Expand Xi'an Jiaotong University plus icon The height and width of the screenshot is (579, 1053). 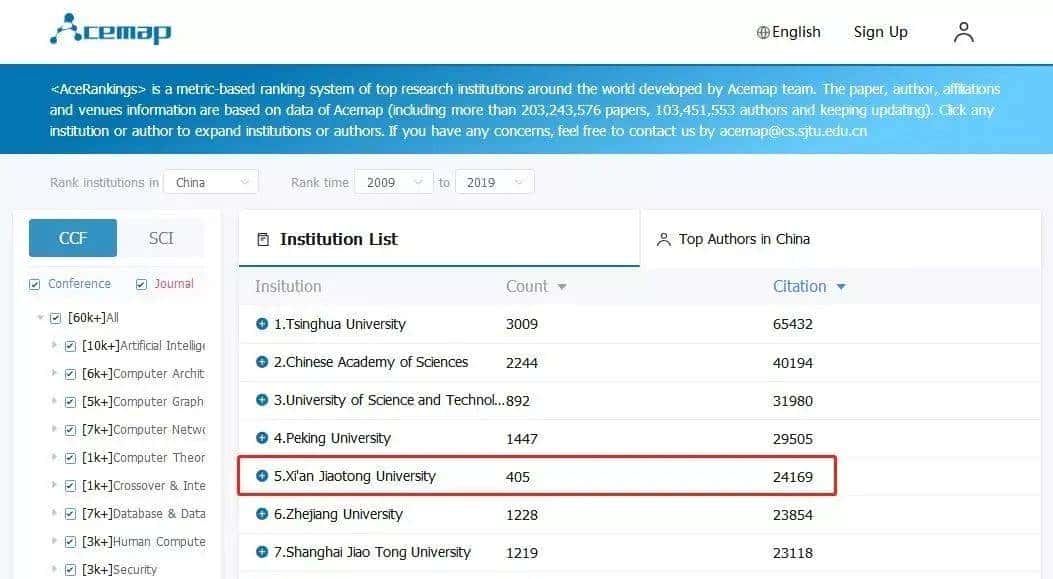262,476
